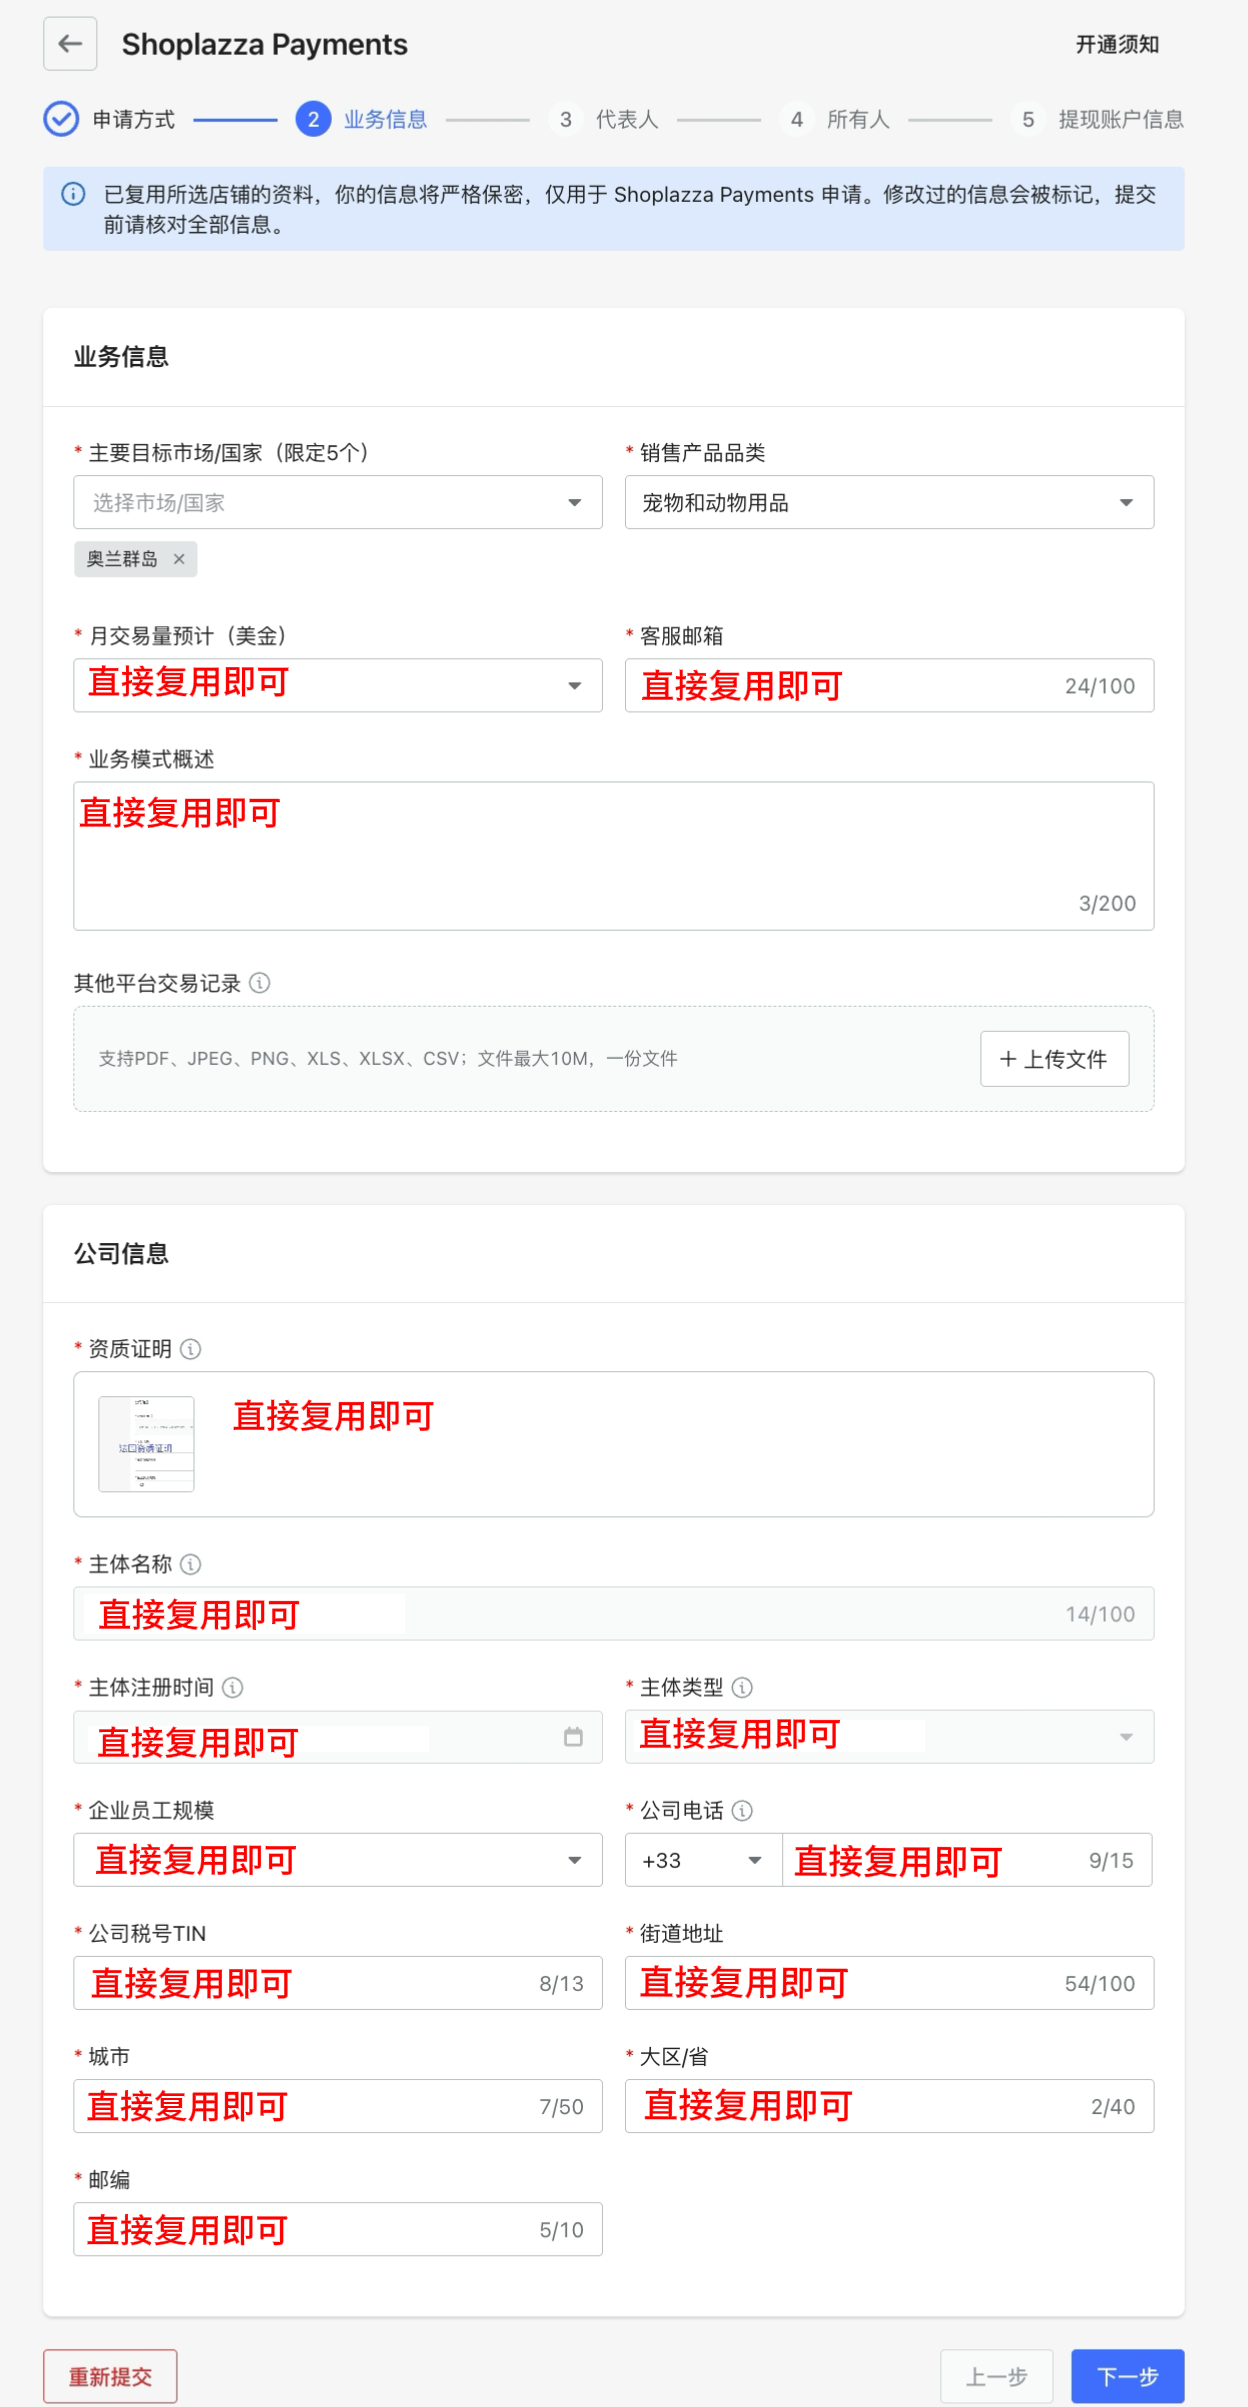Viewport: 1248px width, 2407px height.
Task: Click the back arrow button
Action: (70, 44)
